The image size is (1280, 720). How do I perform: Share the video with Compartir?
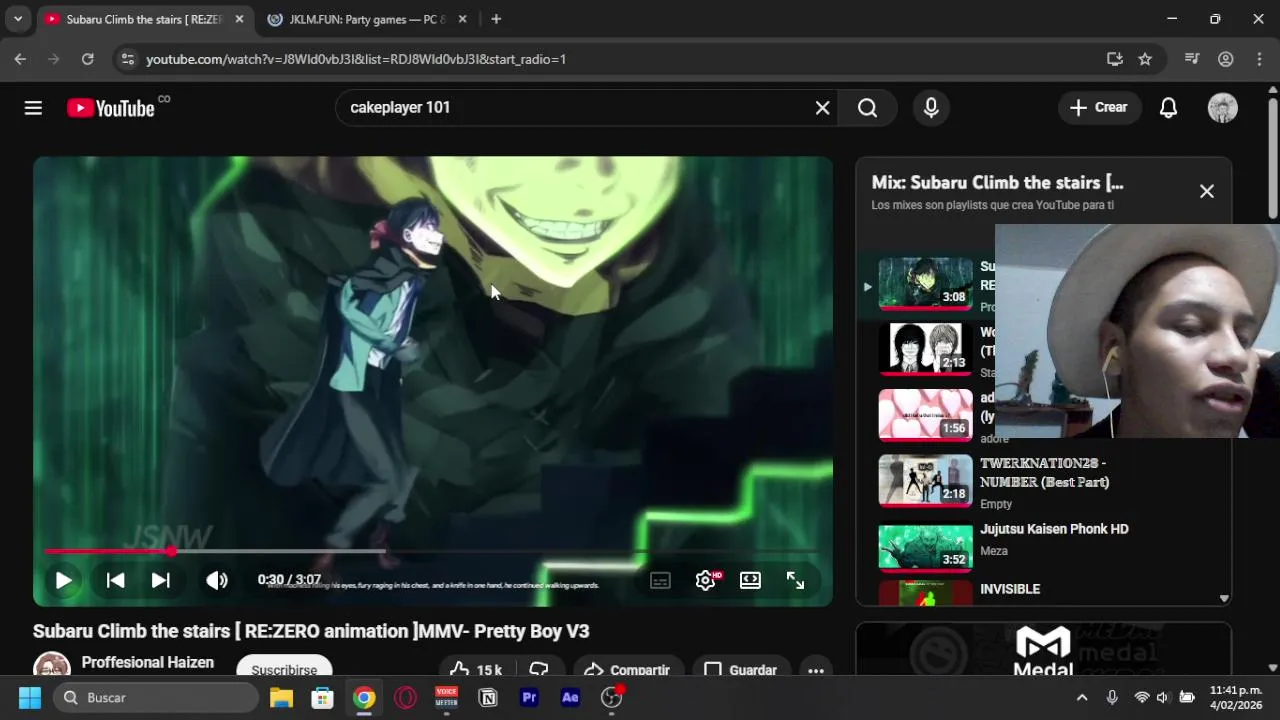627,669
